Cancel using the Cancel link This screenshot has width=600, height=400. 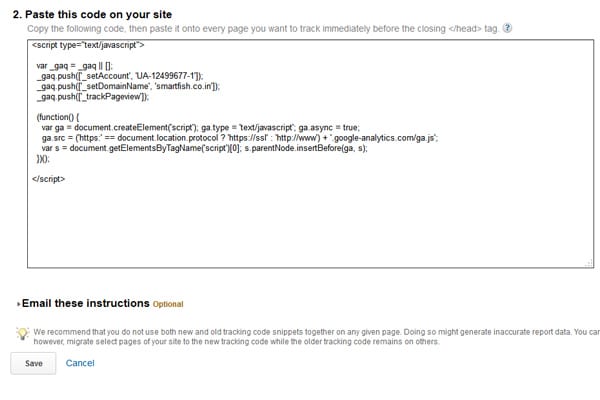[x=80, y=363]
